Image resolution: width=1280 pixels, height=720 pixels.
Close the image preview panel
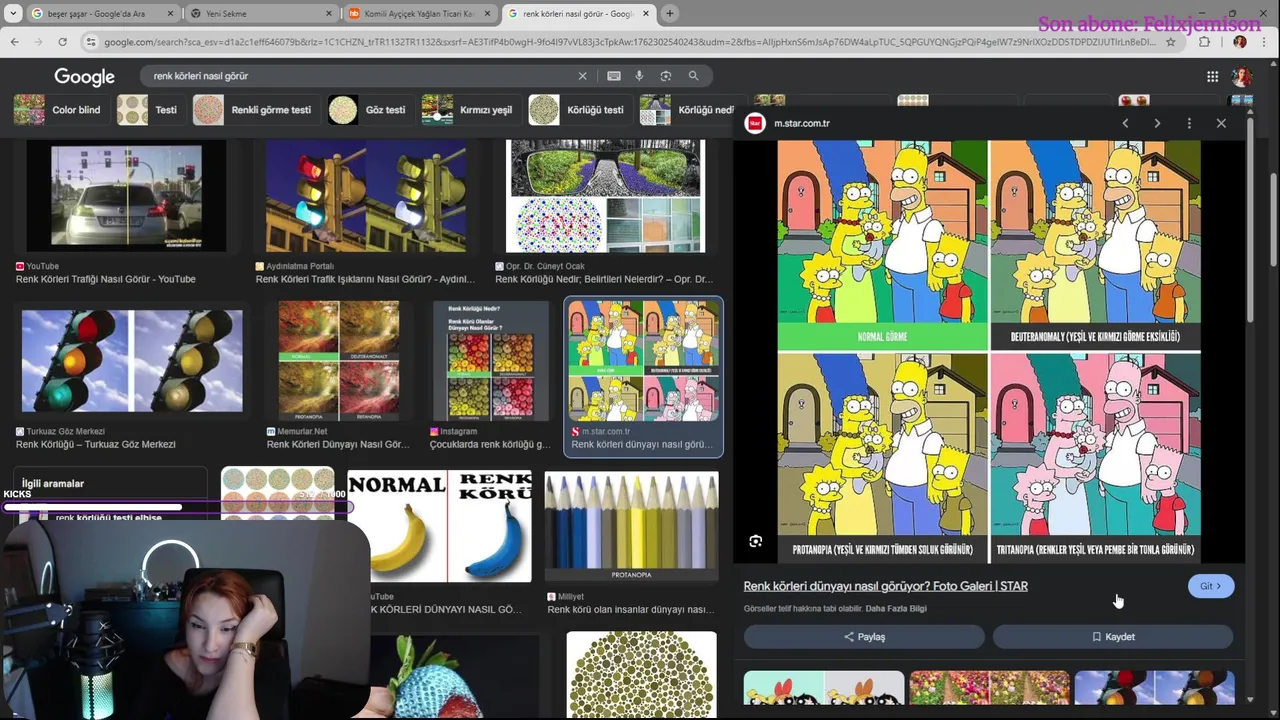1221,123
